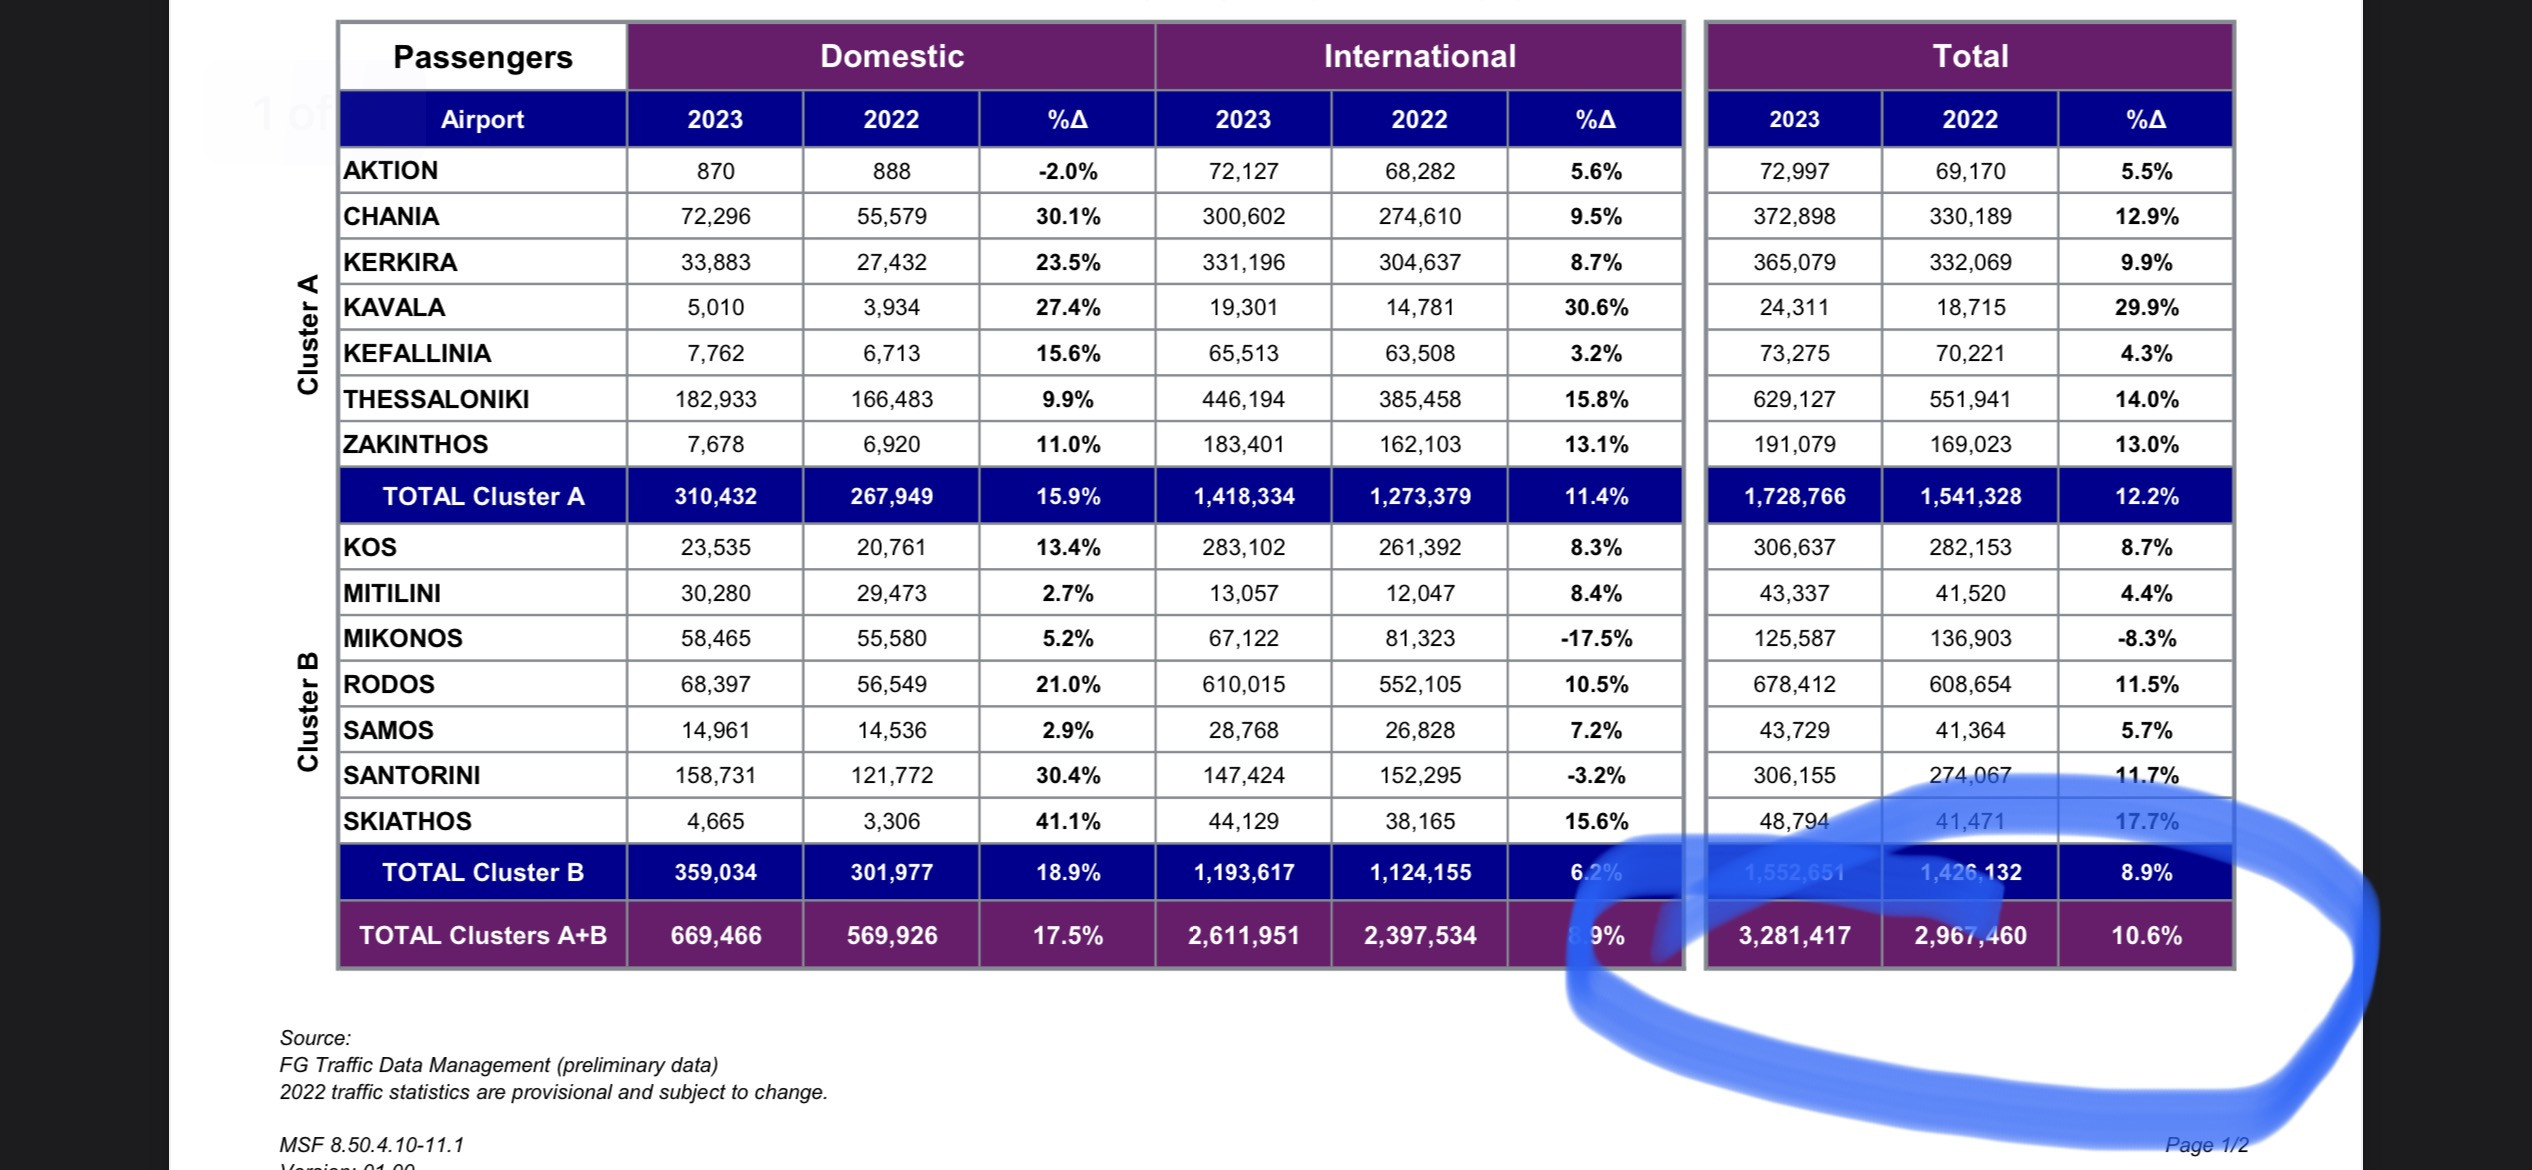Image resolution: width=2532 pixels, height=1170 pixels.
Task: Click the International column group header
Action: [1419, 56]
